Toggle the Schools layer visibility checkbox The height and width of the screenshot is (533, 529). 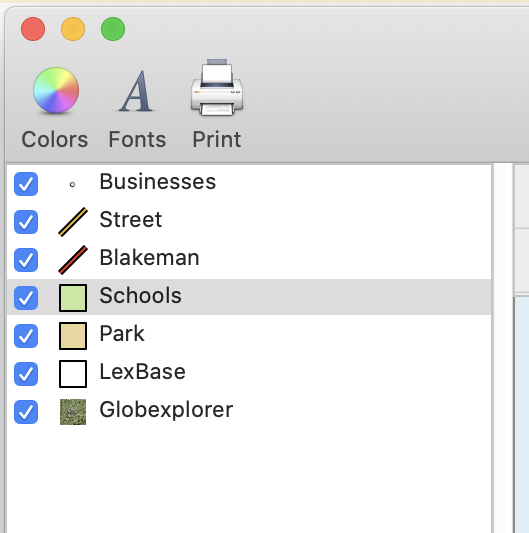pyautogui.click(x=26, y=298)
